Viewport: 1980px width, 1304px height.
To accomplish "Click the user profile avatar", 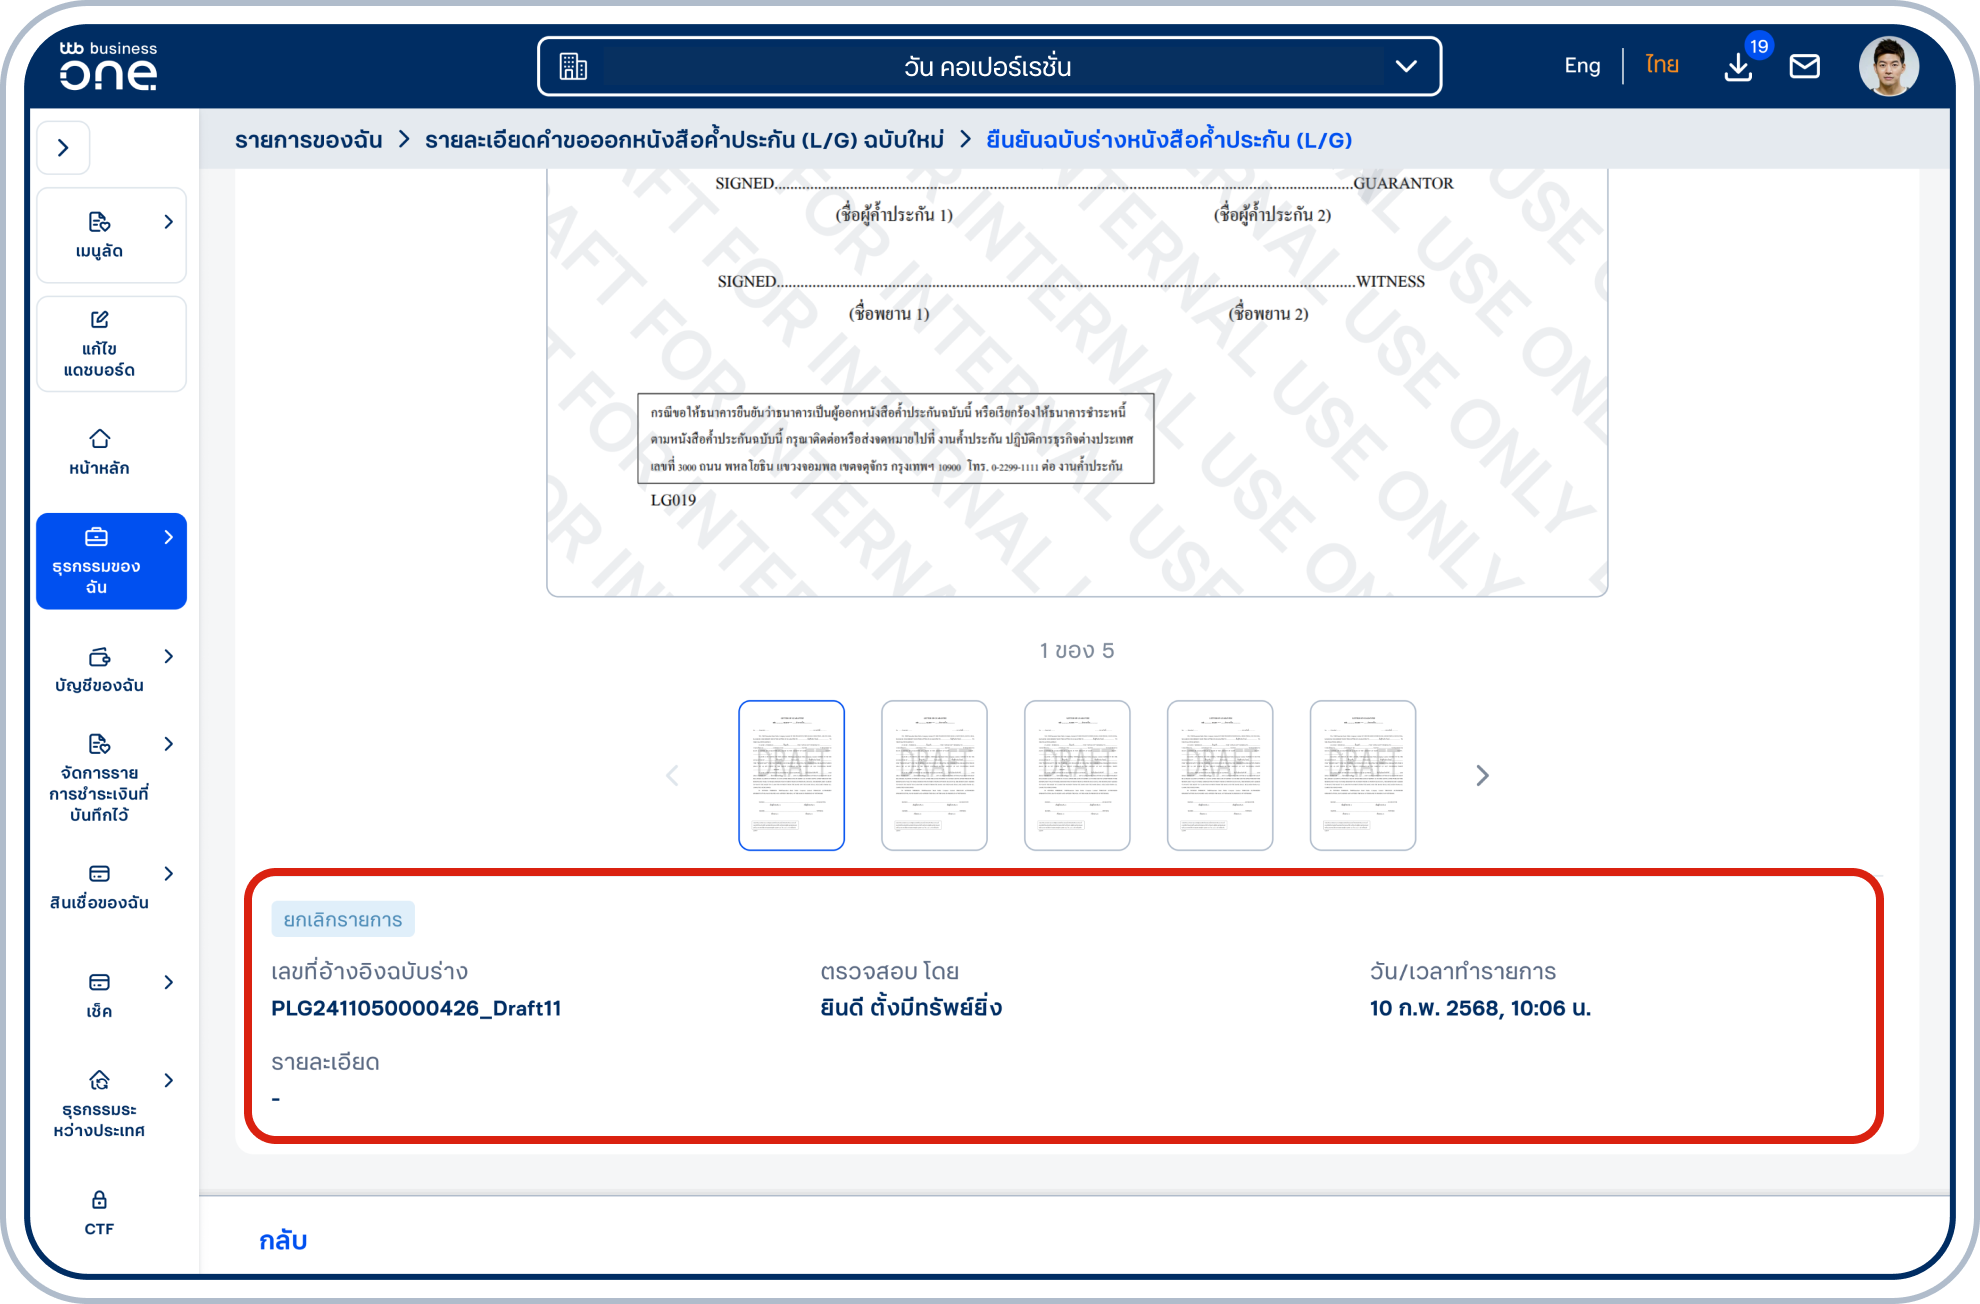I will pos(1888,67).
